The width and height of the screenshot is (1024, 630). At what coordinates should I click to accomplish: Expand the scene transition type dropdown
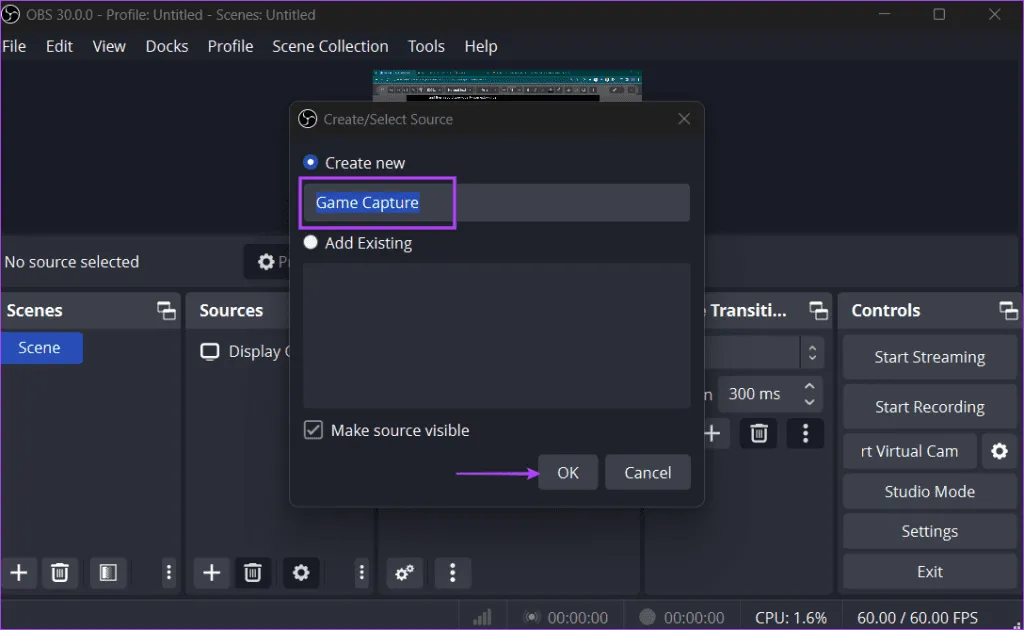pos(812,352)
